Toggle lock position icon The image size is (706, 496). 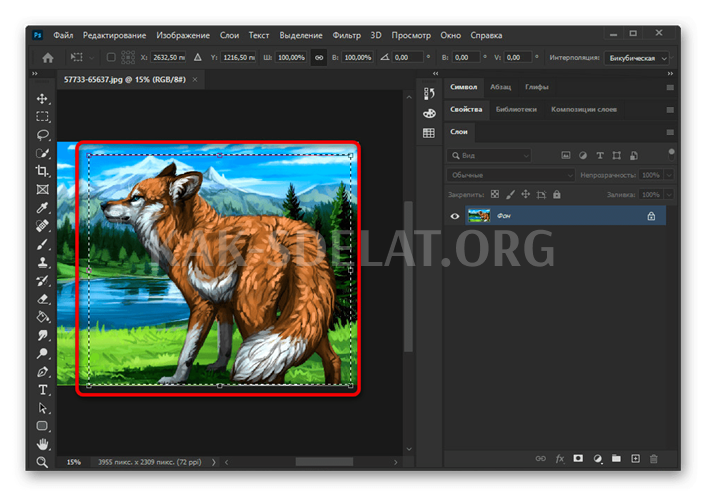[525, 194]
